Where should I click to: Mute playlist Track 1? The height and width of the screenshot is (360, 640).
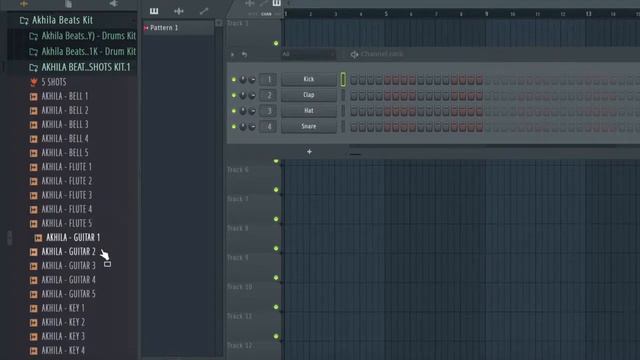[276, 43]
